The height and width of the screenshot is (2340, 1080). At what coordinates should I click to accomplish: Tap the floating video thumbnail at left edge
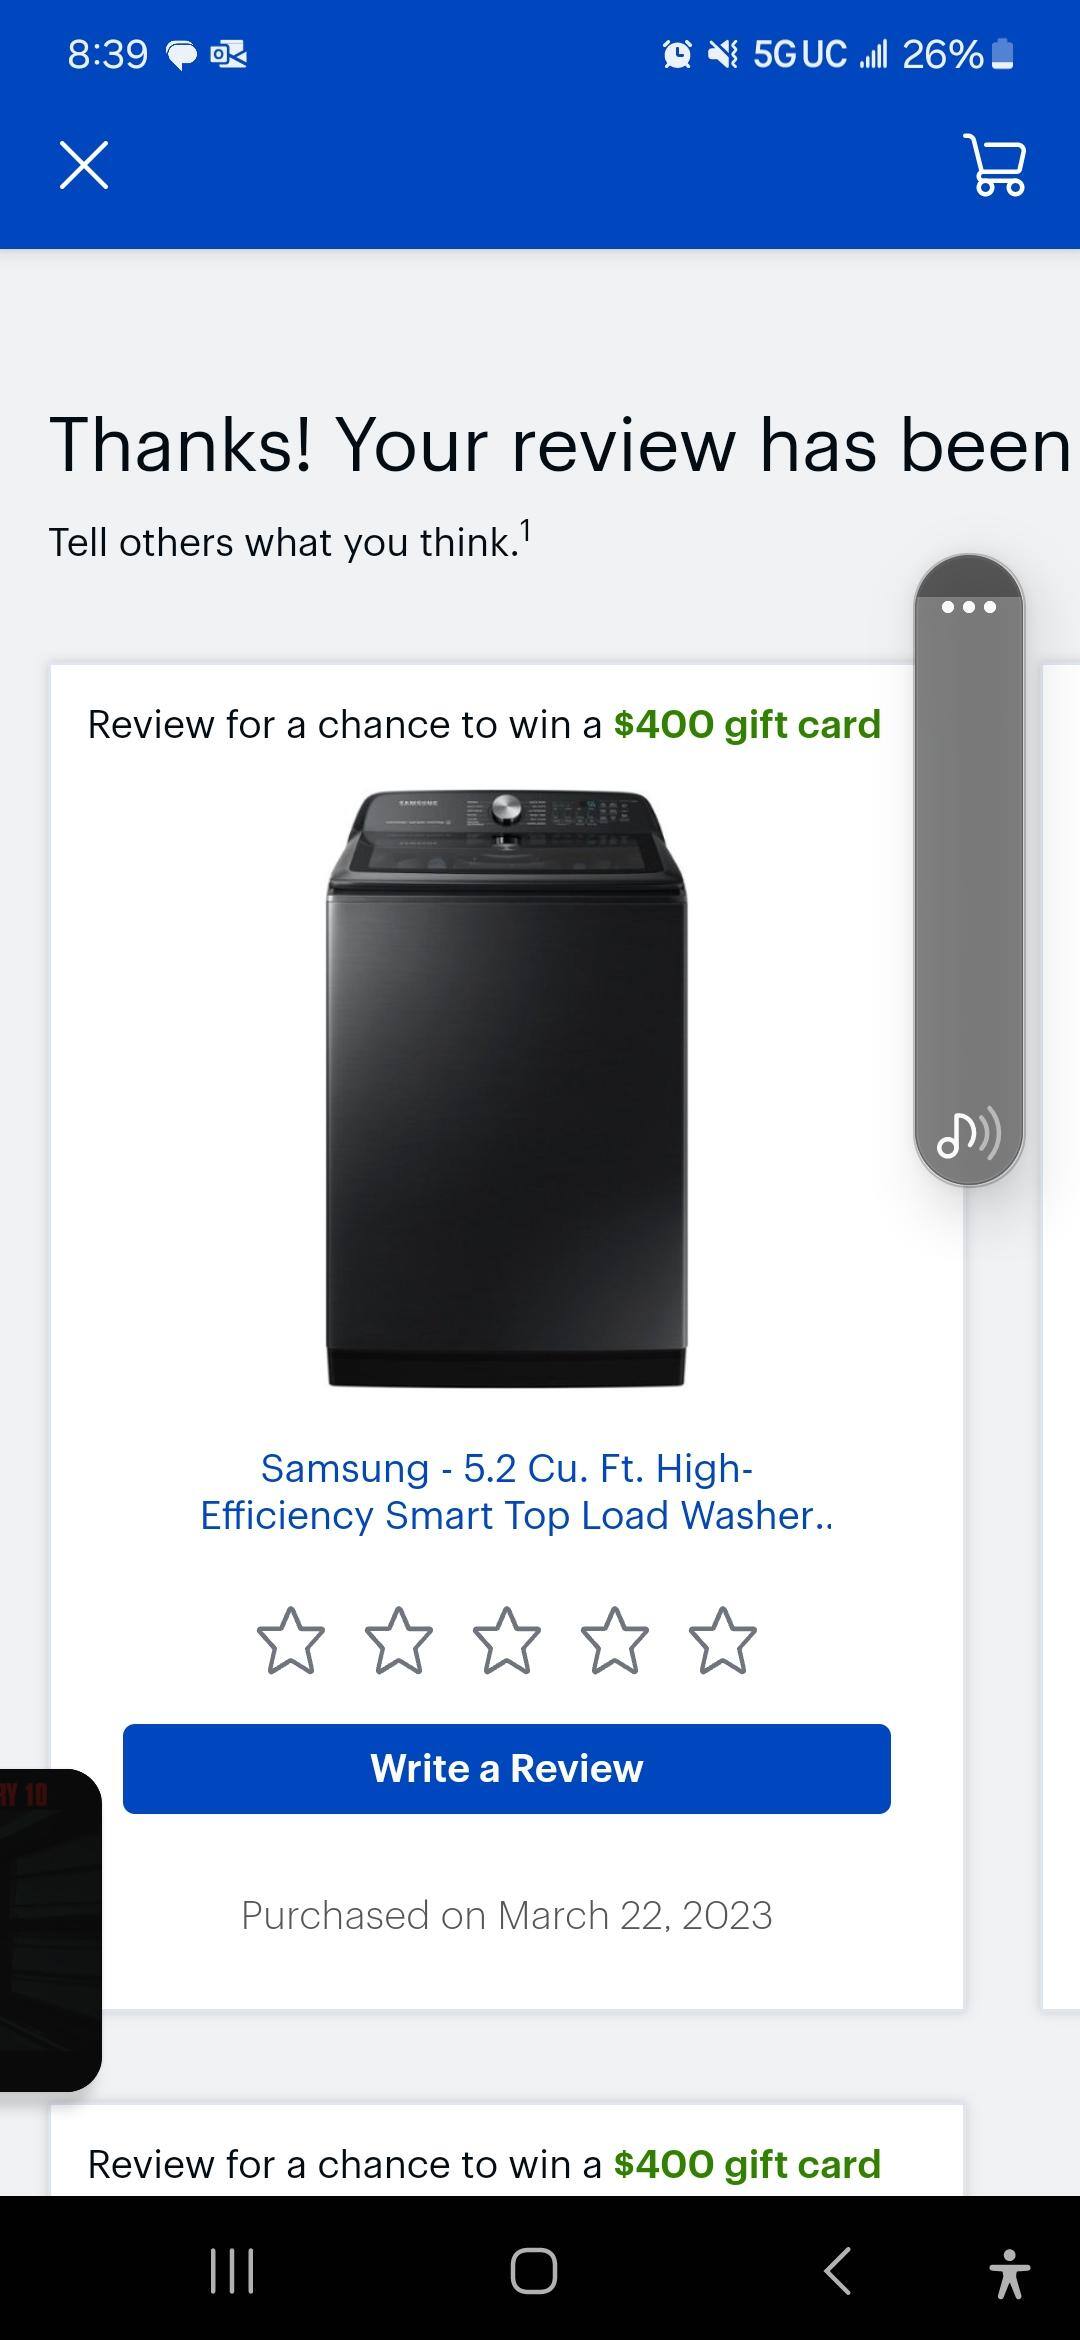[x=48, y=1930]
